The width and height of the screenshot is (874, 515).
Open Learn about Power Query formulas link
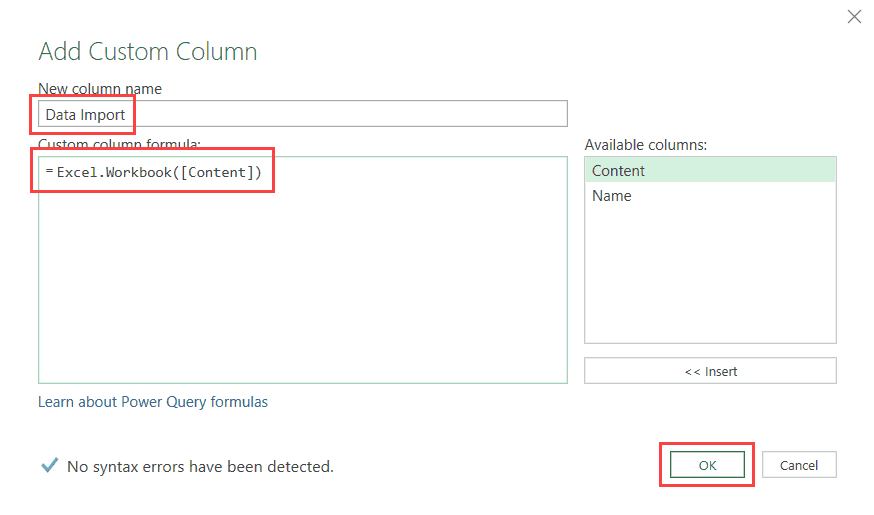click(153, 402)
